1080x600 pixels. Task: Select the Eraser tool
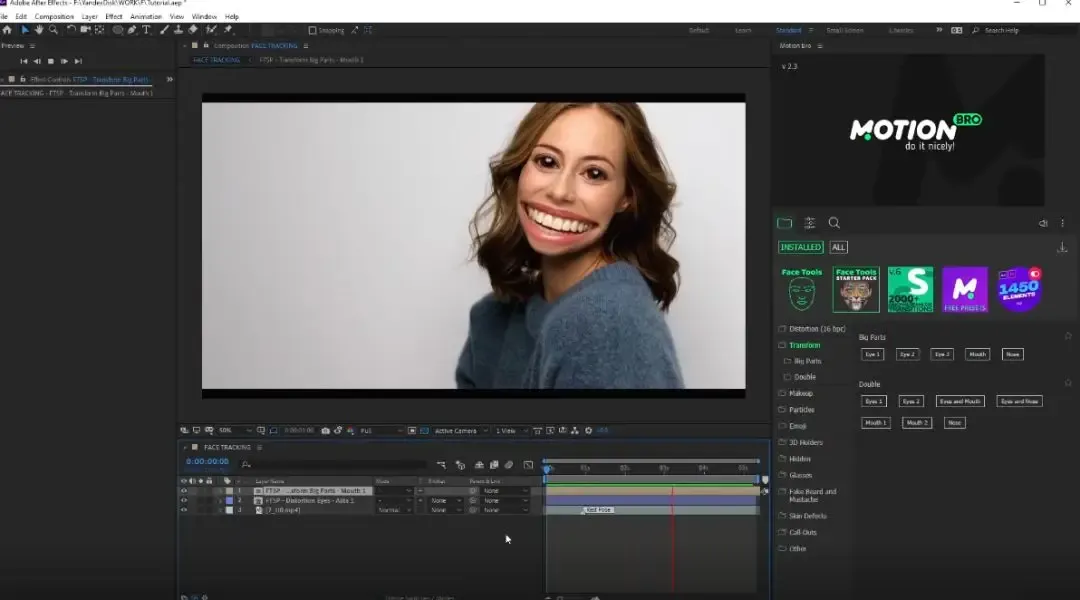pos(193,30)
